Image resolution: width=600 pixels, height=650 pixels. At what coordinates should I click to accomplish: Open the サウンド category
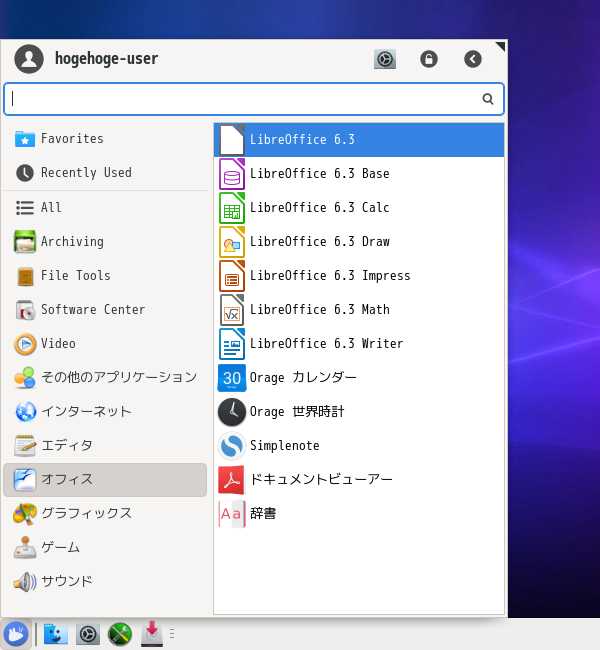(105, 582)
